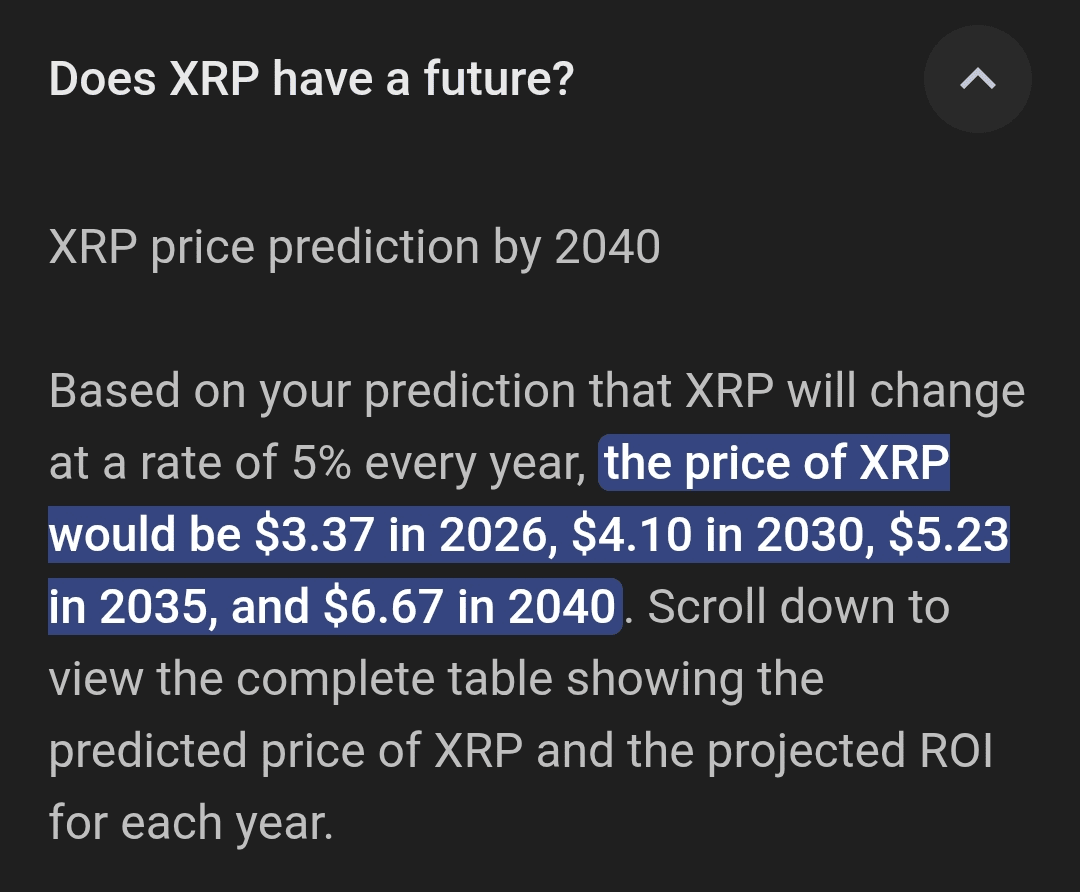Click the word "future?" in the question title

point(499,79)
